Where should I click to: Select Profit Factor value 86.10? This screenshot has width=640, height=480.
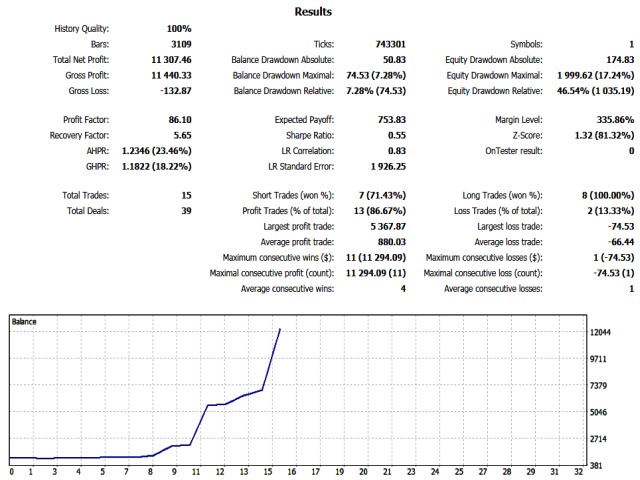pos(180,120)
